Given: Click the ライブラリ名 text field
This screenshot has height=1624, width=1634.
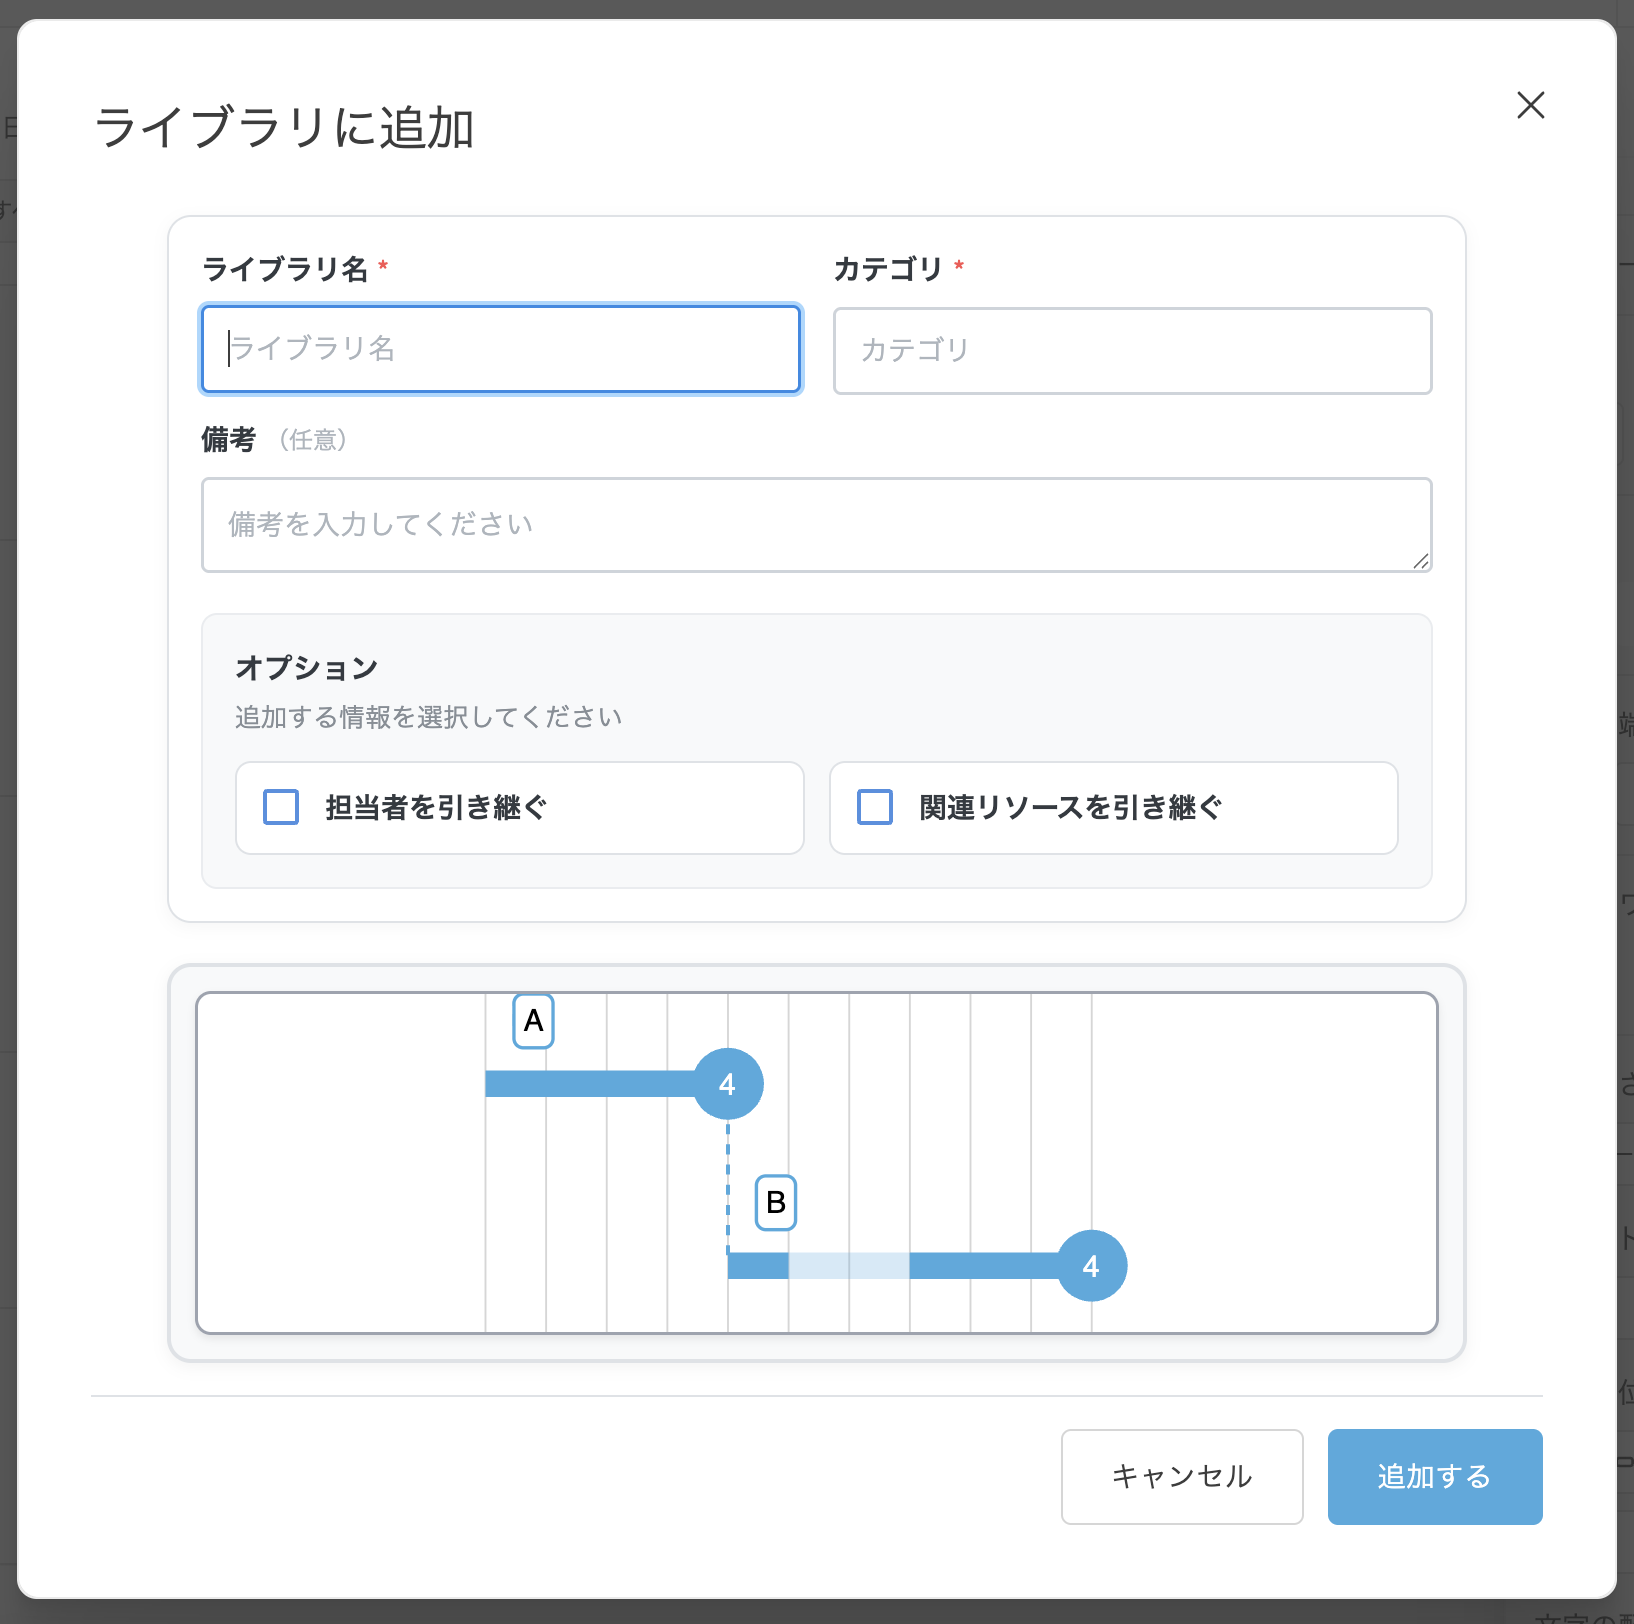Looking at the screenshot, I should click(500, 349).
